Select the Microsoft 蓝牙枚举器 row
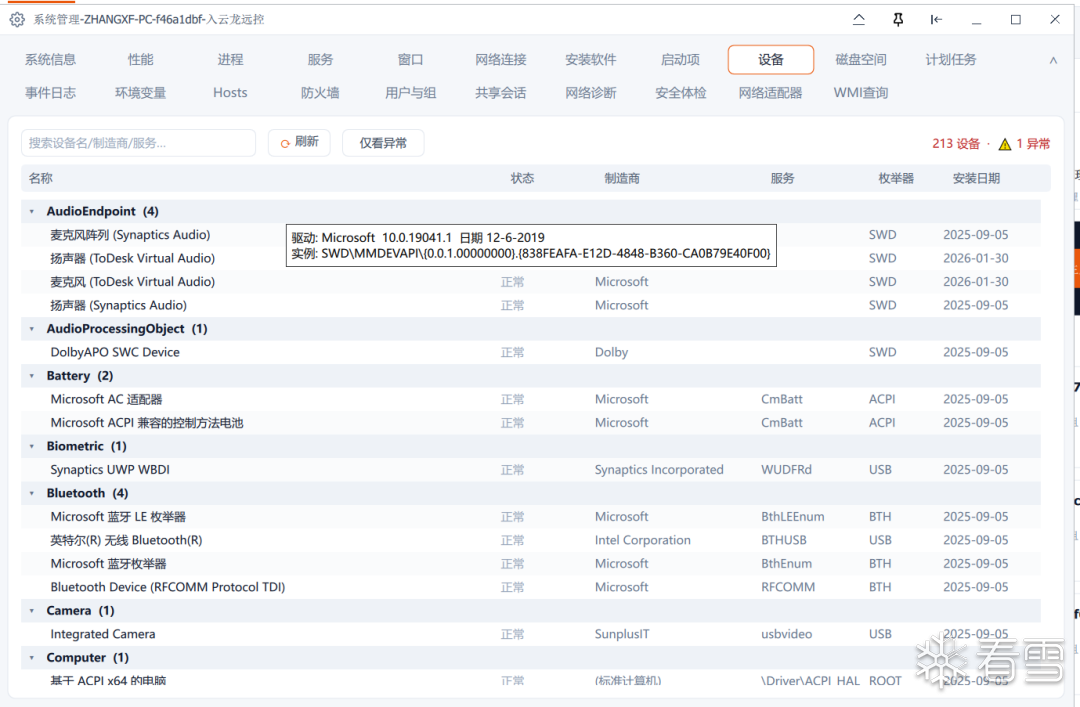The height and width of the screenshot is (707, 1080). (530, 564)
